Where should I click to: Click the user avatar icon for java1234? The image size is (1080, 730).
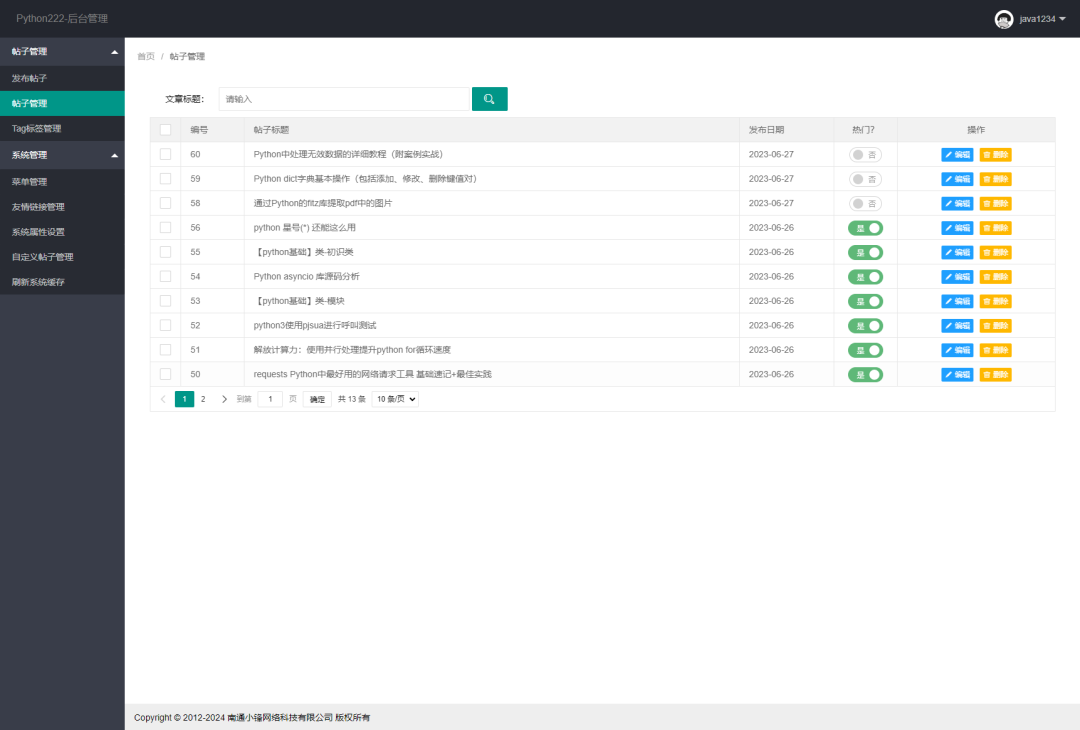pyautogui.click(x=1004, y=18)
